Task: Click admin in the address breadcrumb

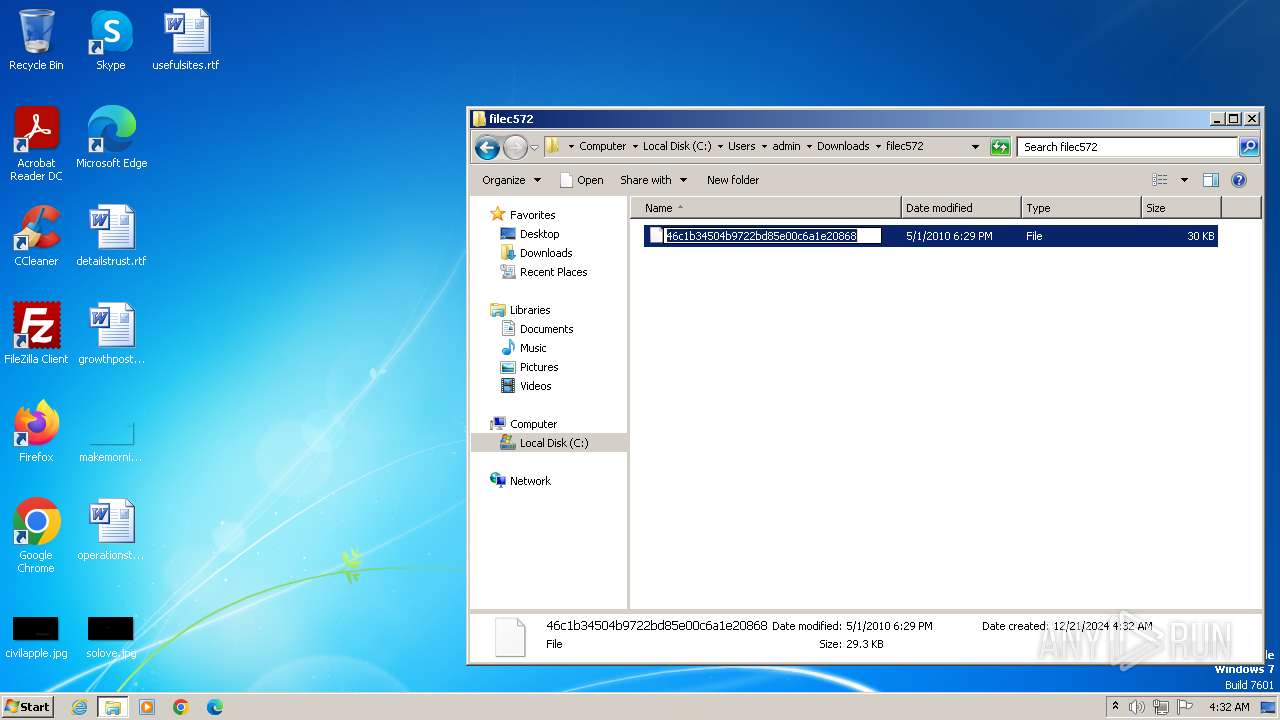Action: click(786, 146)
